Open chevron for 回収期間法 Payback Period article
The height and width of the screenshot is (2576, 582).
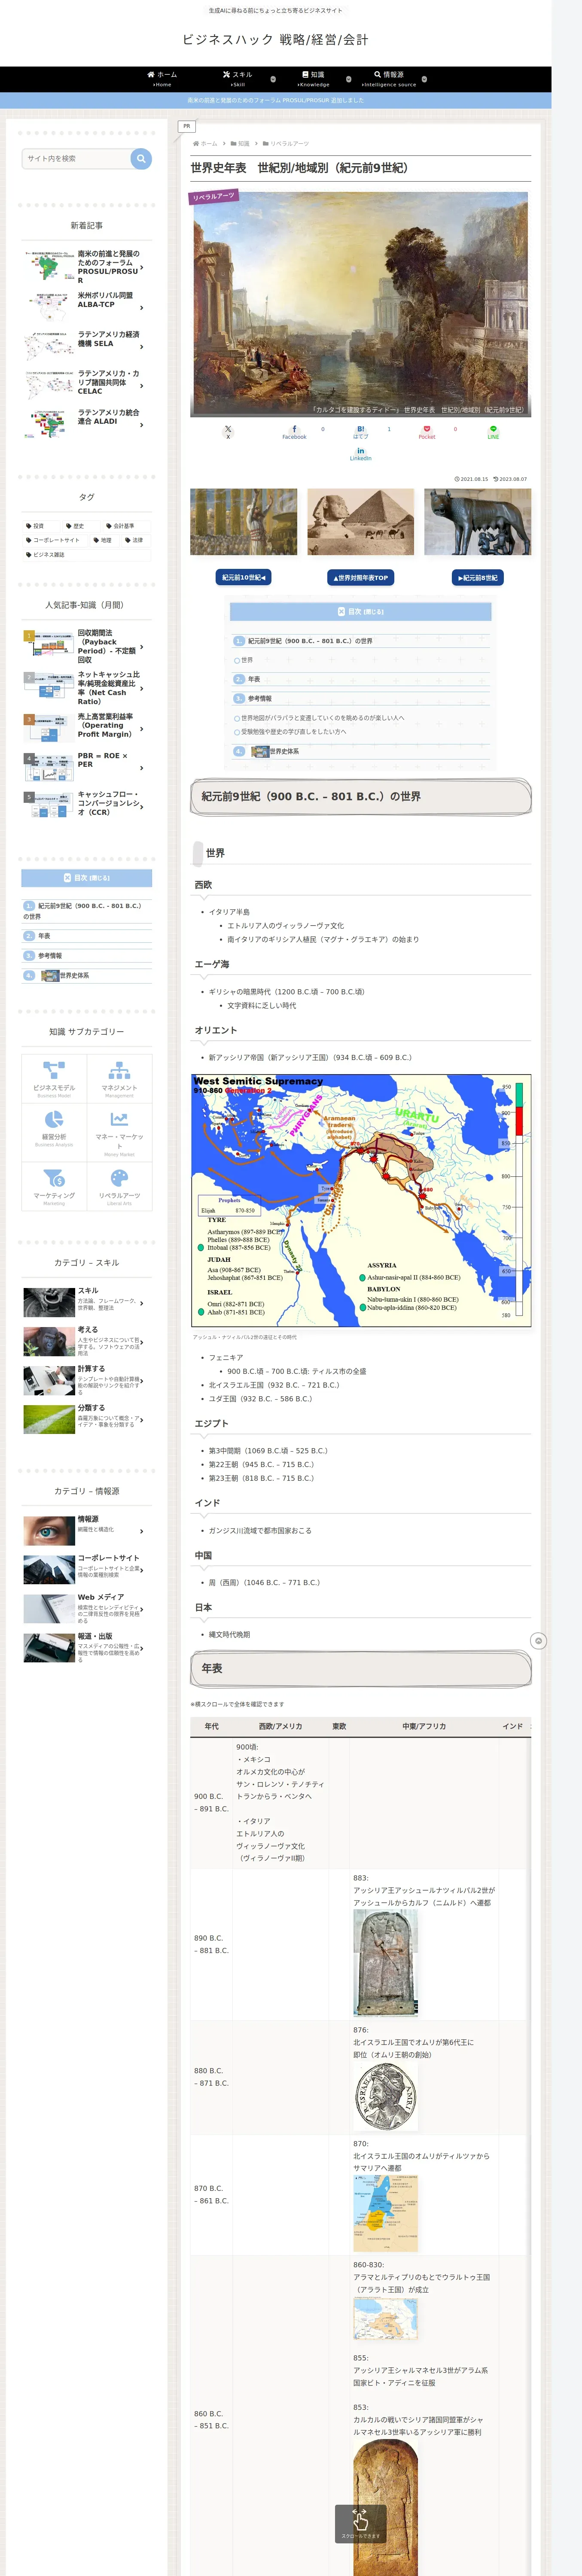coord(142,647)
